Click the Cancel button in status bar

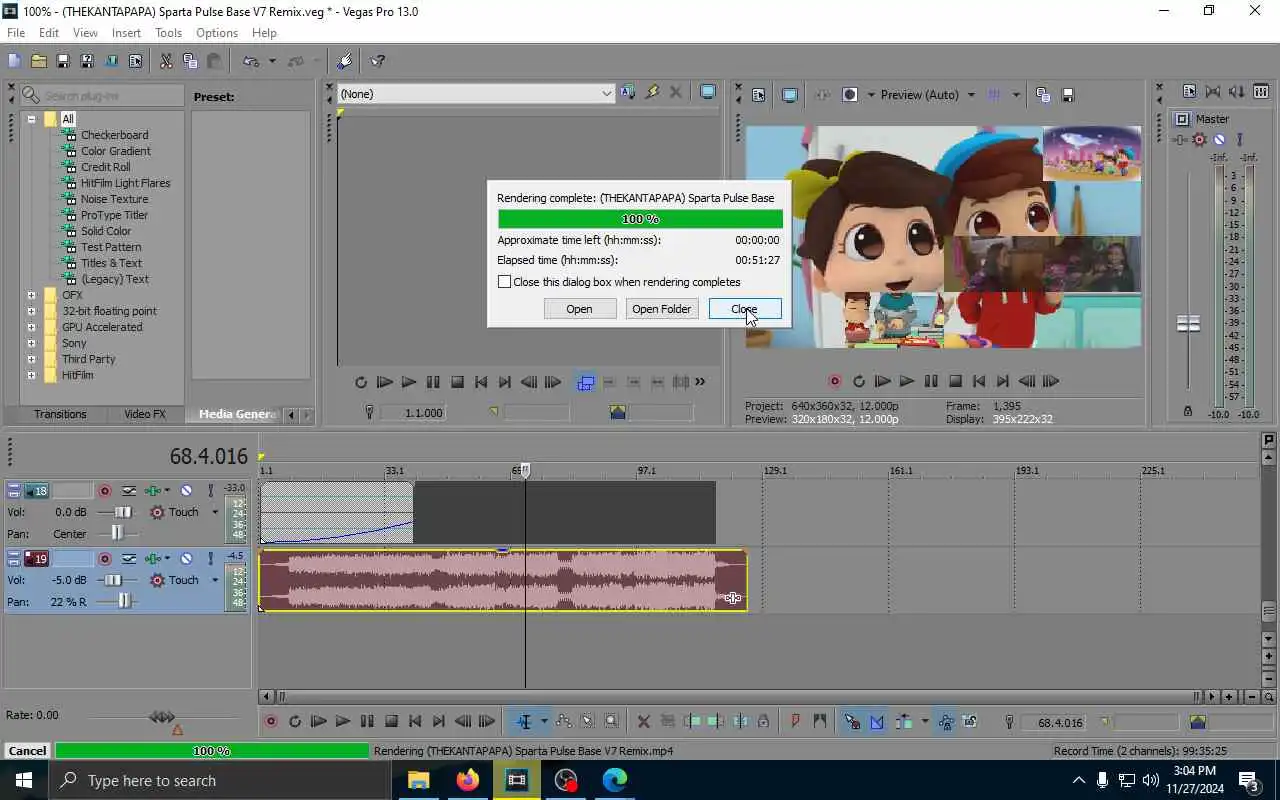pos(27,751)
